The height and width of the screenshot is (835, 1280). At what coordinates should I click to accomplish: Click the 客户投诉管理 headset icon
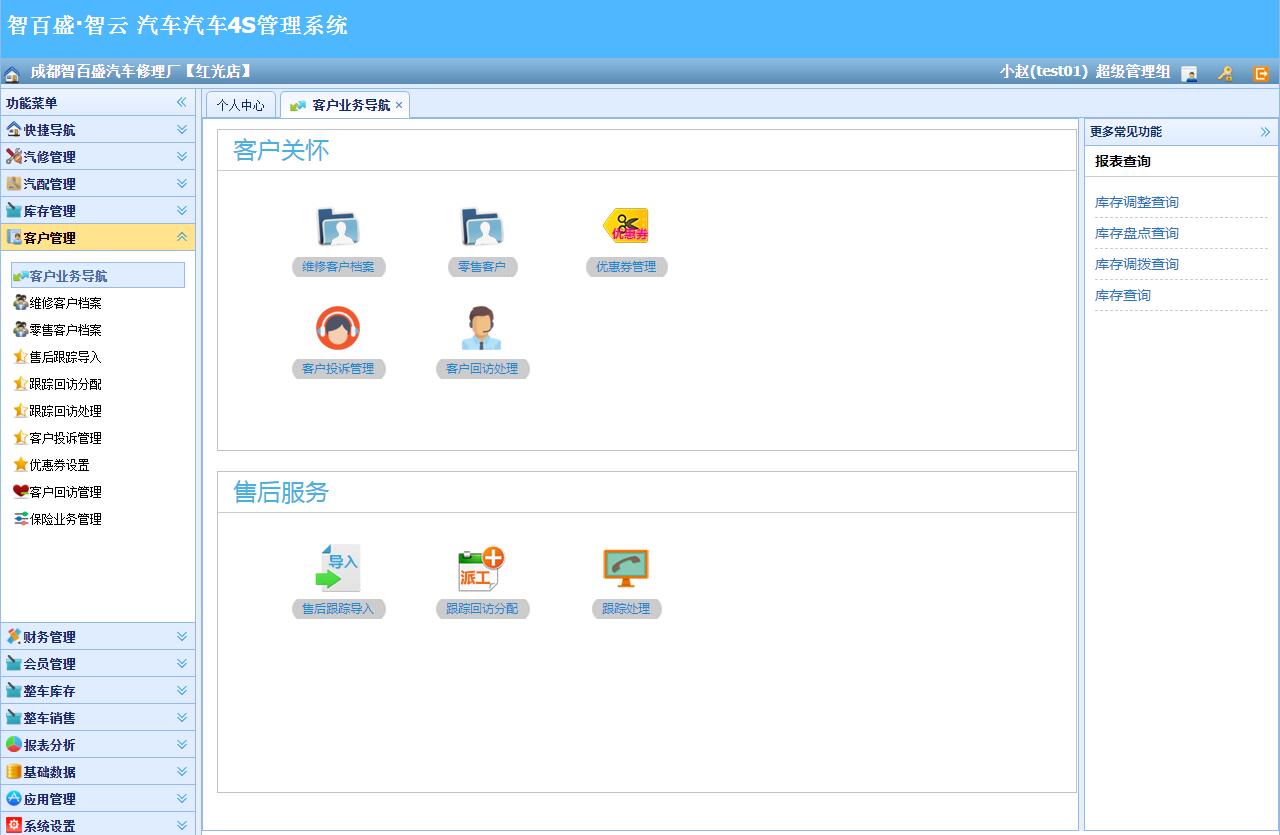point(338,329)
